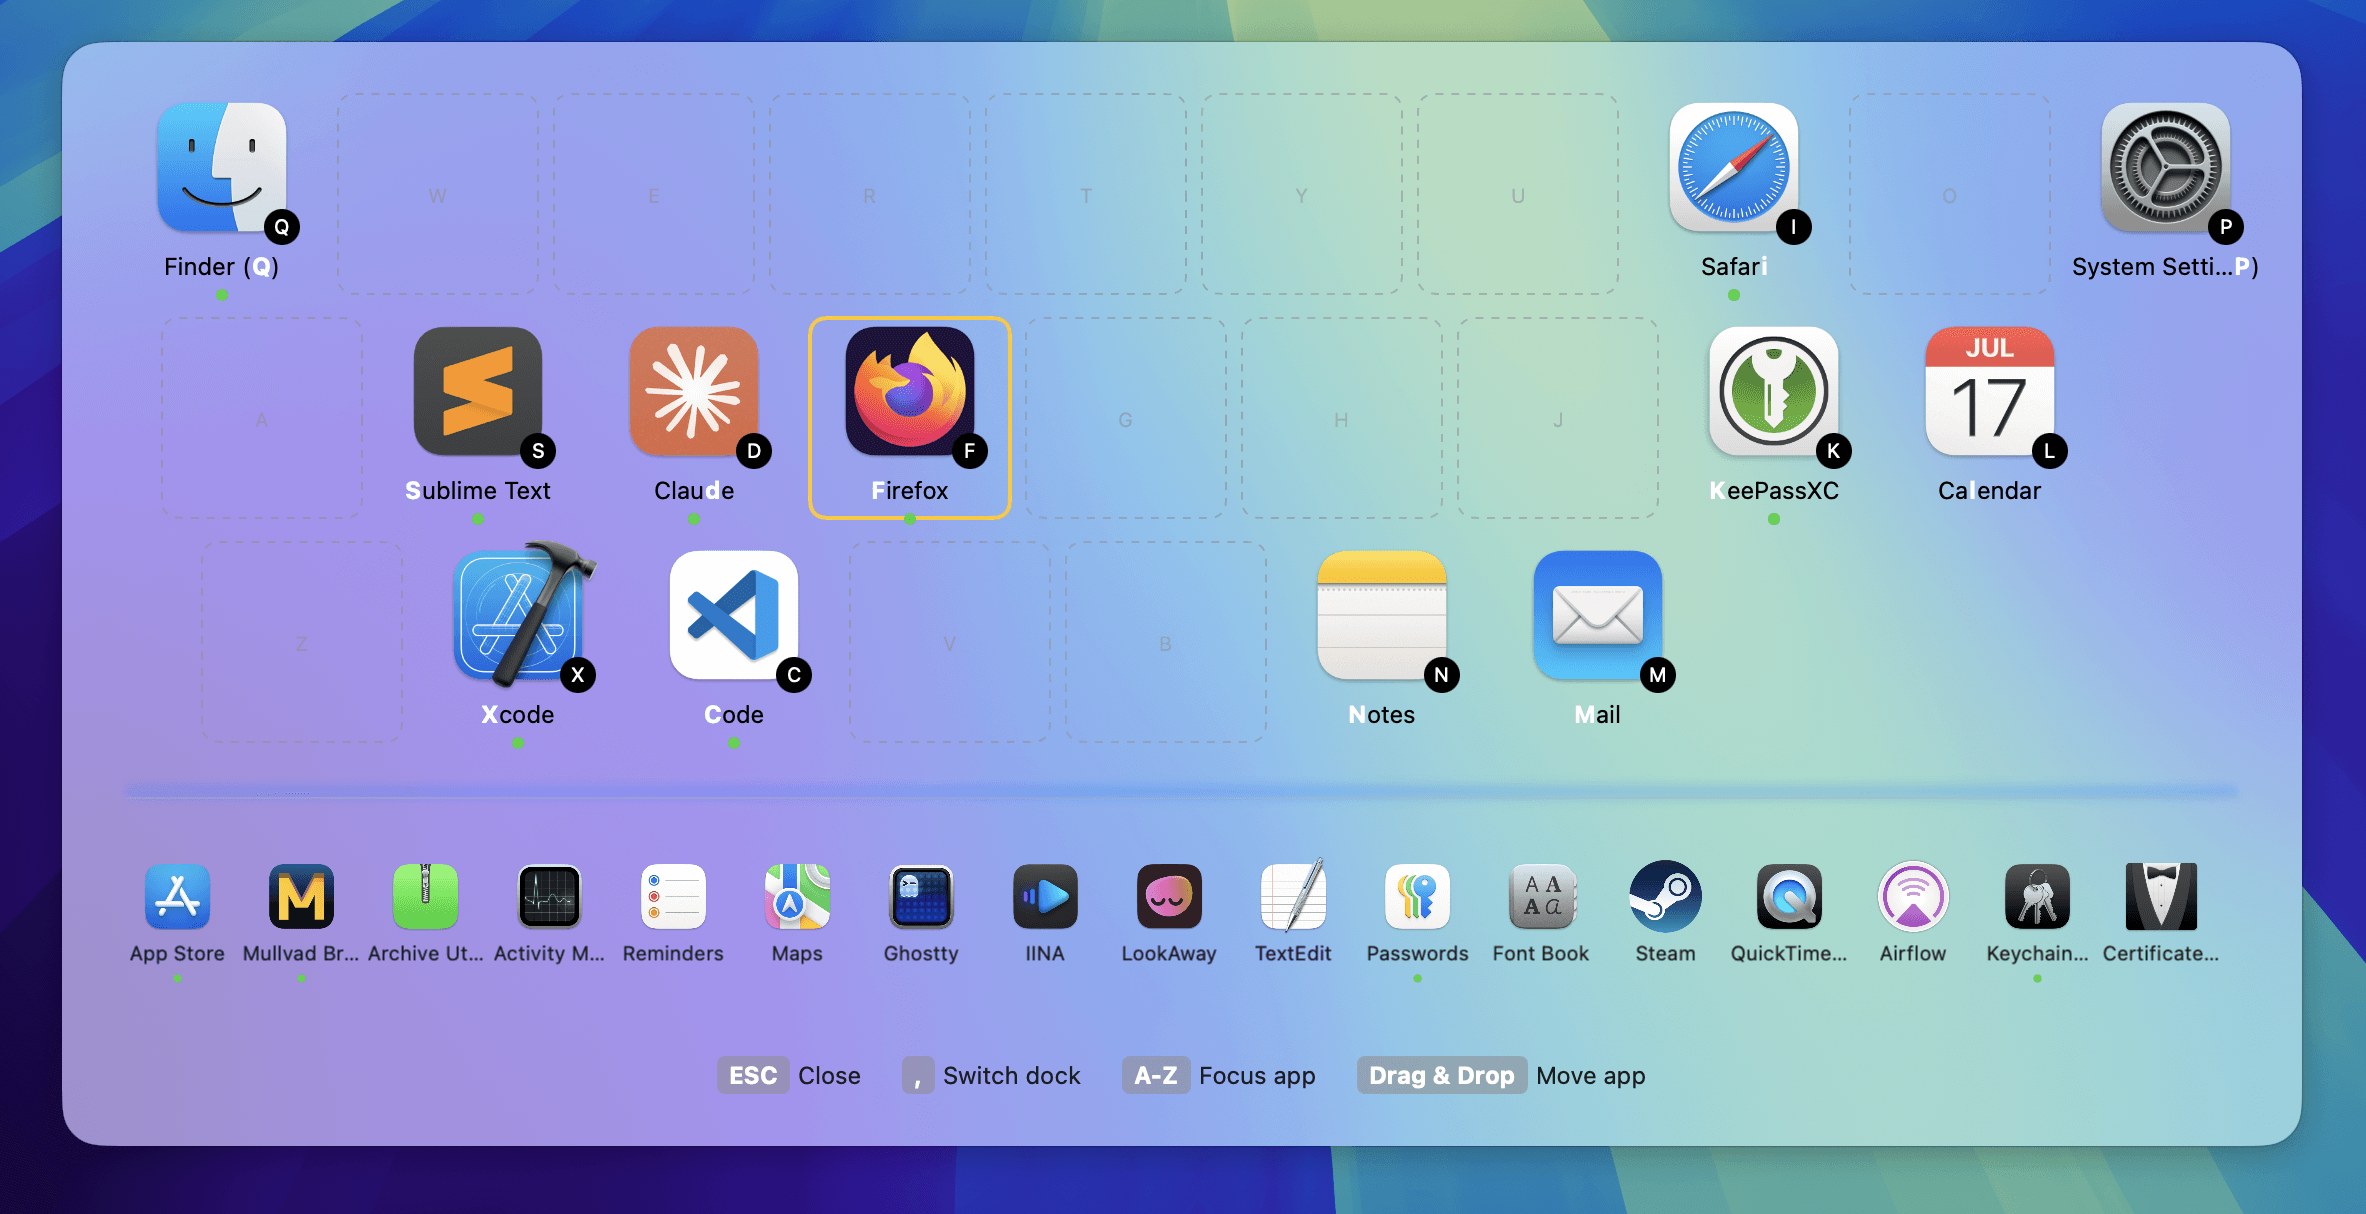Open the Calendar icon showing JUL 17
The image size is (2366, 1214).
tap(1990, 391)
